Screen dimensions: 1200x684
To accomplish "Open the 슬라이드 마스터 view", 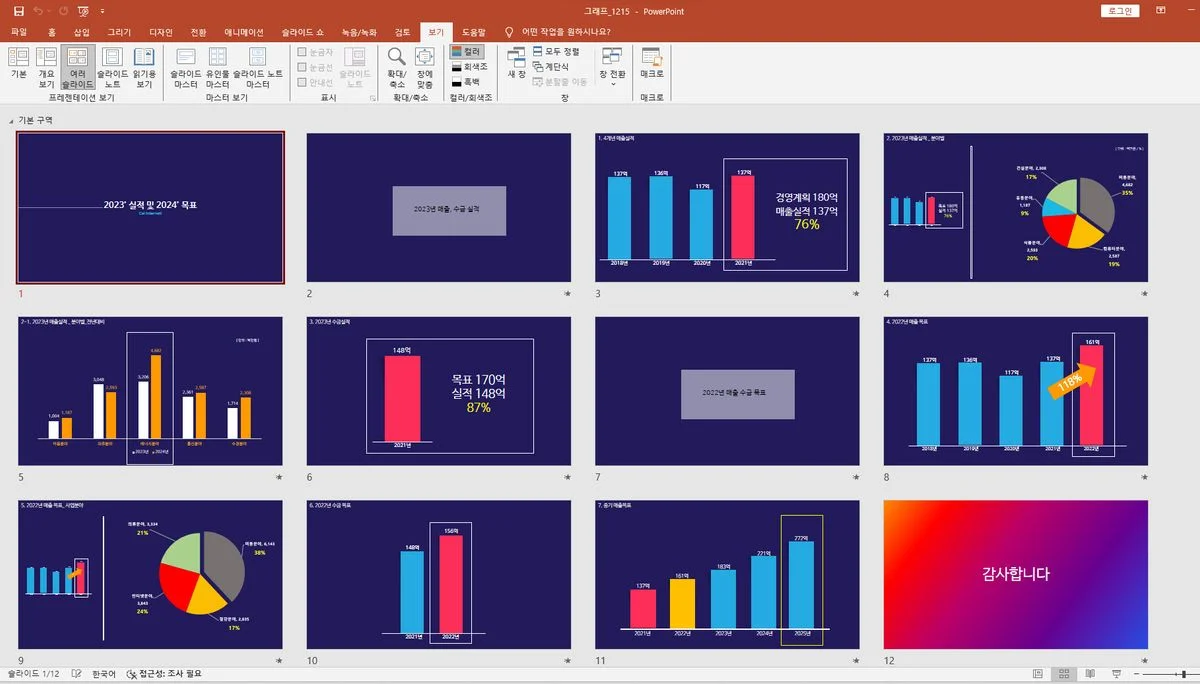I will (x=186, y=66).
